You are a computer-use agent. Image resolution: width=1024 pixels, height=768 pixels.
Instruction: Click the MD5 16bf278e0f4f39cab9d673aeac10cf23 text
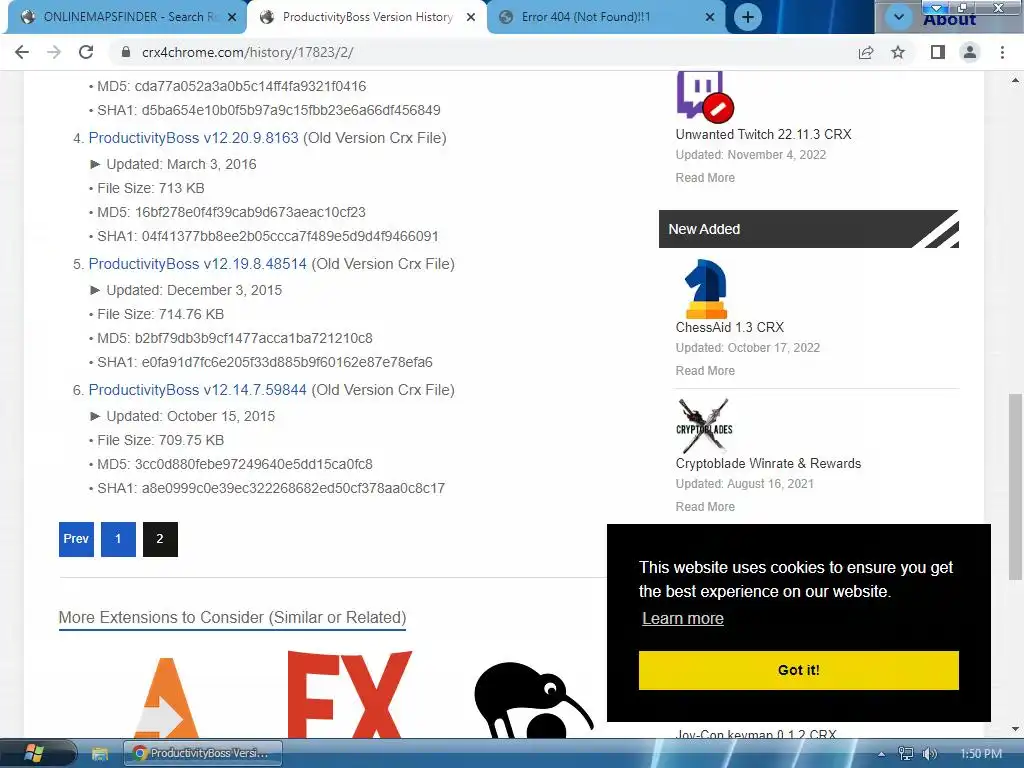[232, 212]
